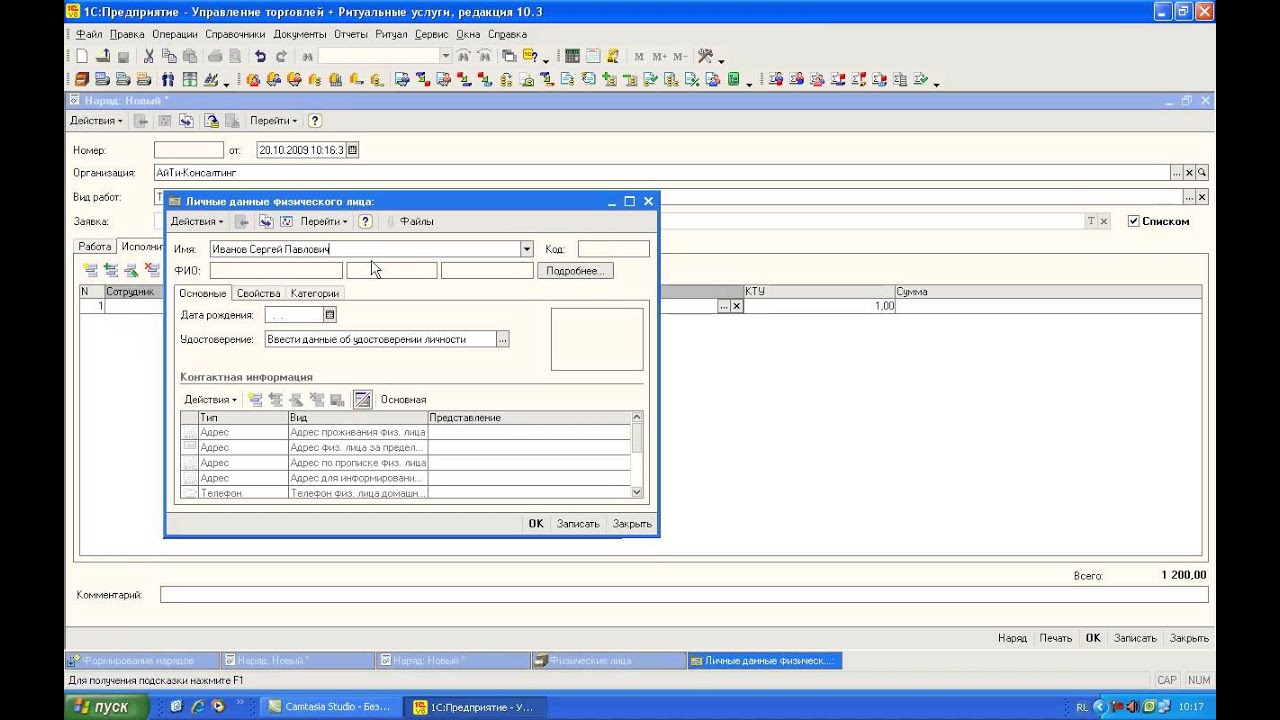Click the Cut scissors icon
This screenshot has width=1280, height=720.
coord(149,56)
